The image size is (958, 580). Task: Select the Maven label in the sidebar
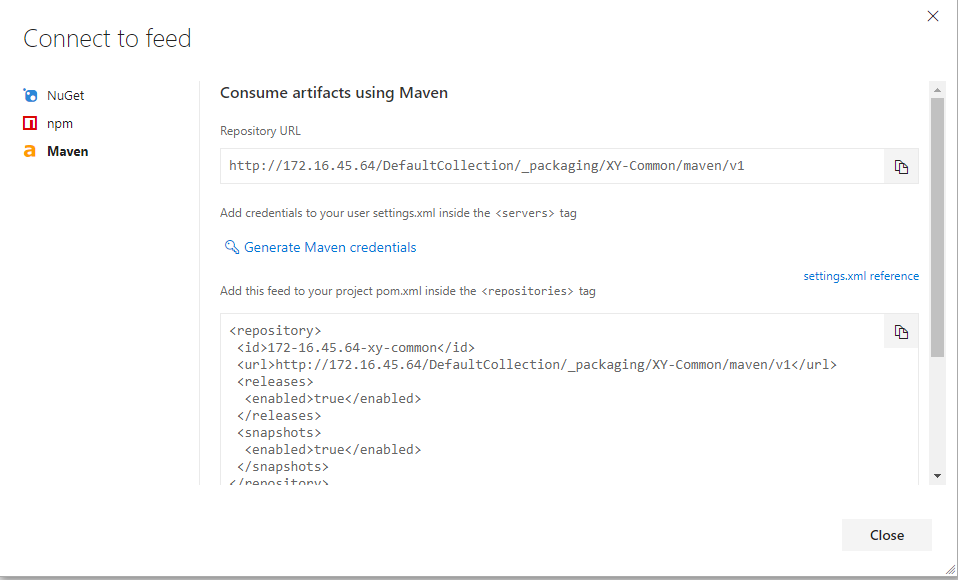(68, 152)
